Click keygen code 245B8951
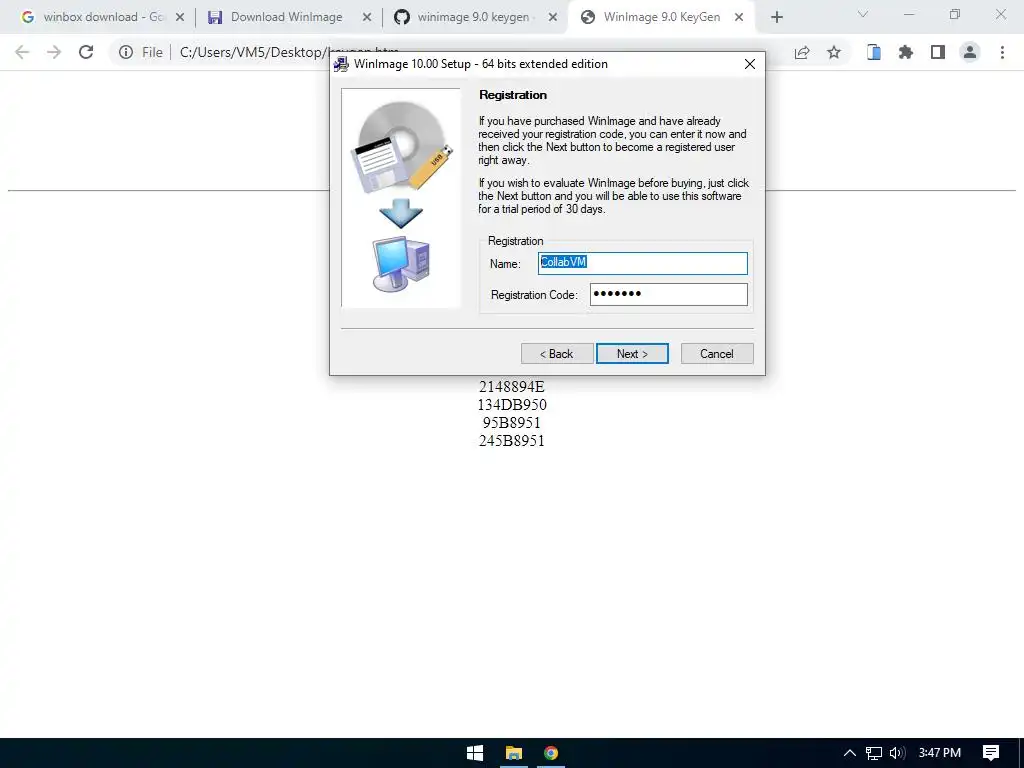This screenshot has width=1024, height=768. 511,441
